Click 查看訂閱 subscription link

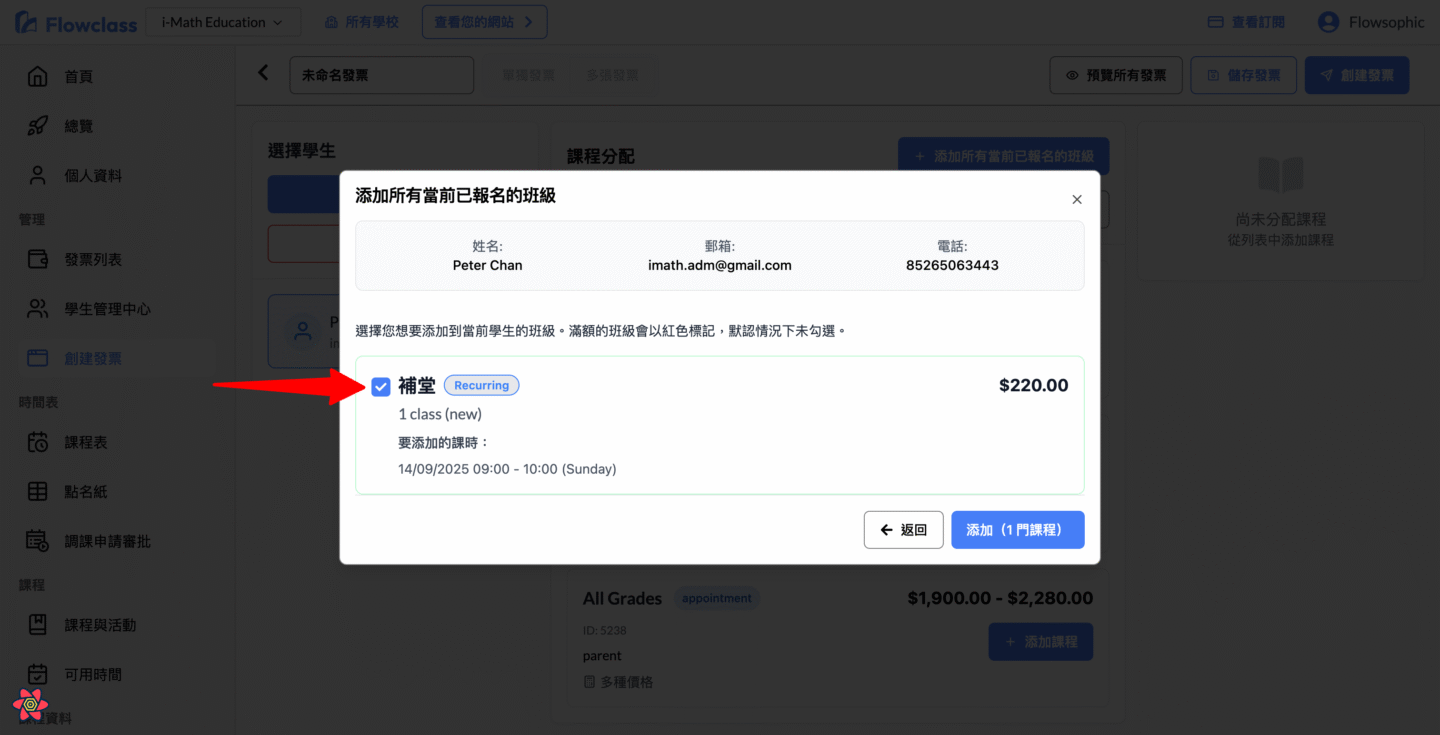click(x=1246, y=22)
